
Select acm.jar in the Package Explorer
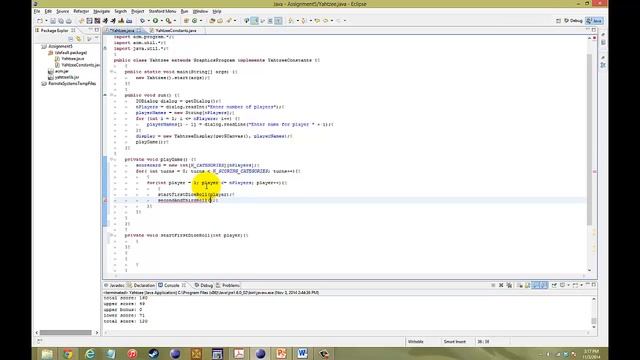pyautogui.click(x=61, y=71)
